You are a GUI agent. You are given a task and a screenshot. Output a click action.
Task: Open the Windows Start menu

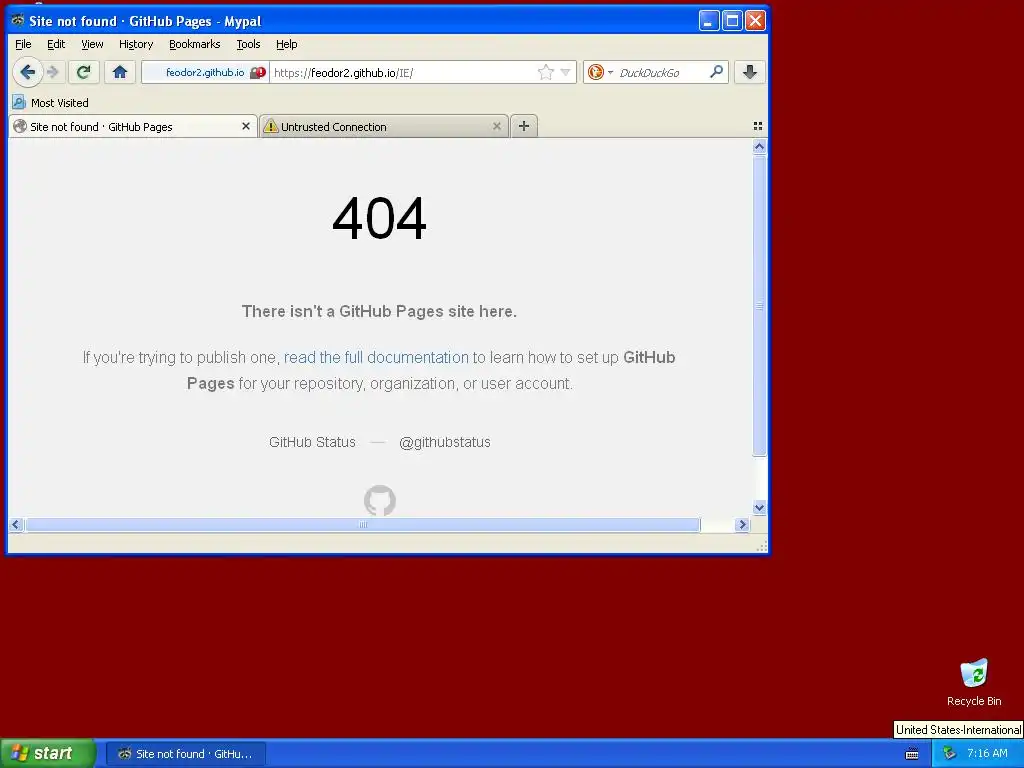(x=48, y=753)
